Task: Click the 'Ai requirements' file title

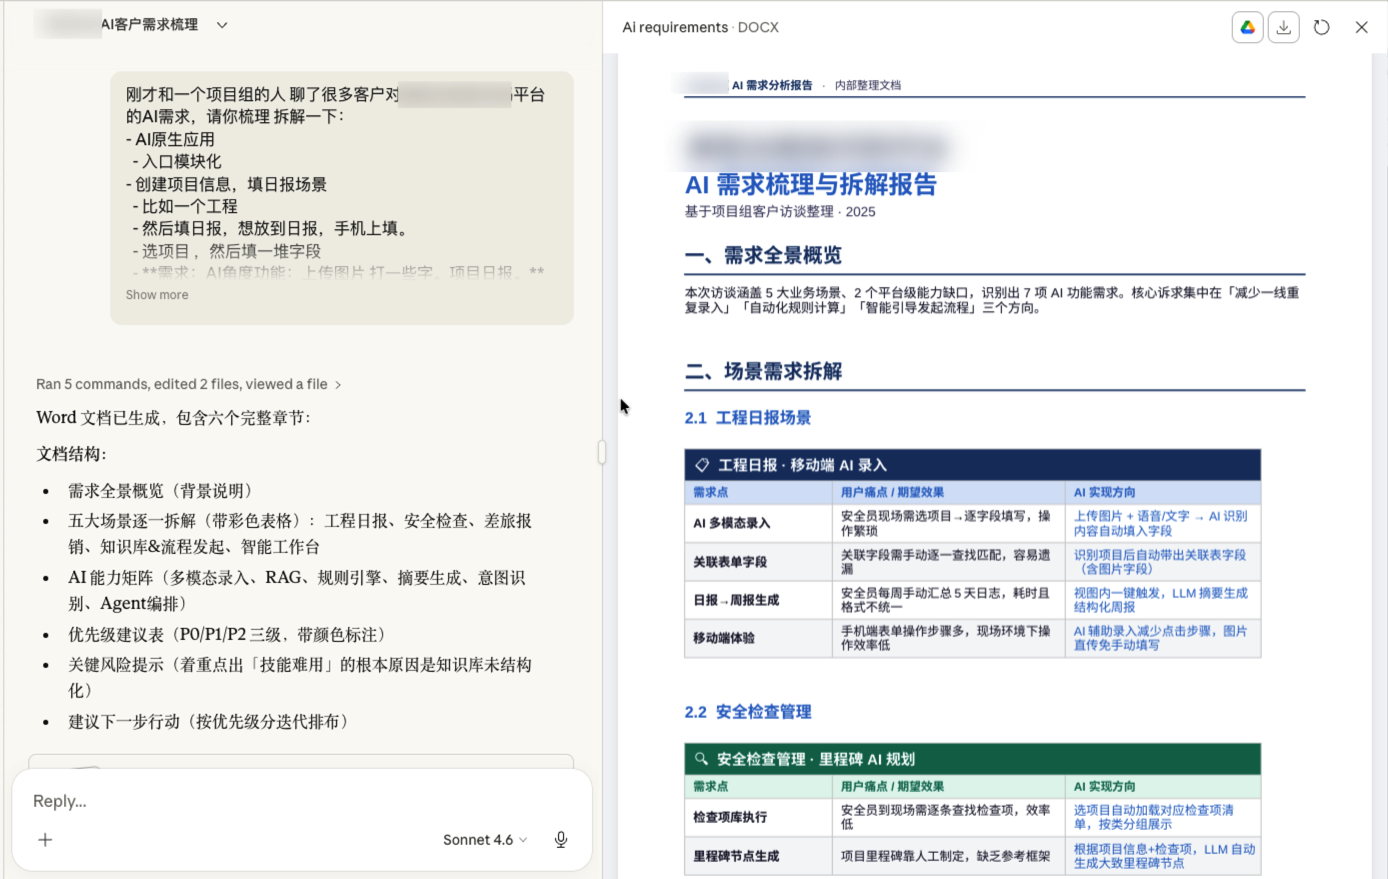Action: pyautogui.click(x=675, y=28)
